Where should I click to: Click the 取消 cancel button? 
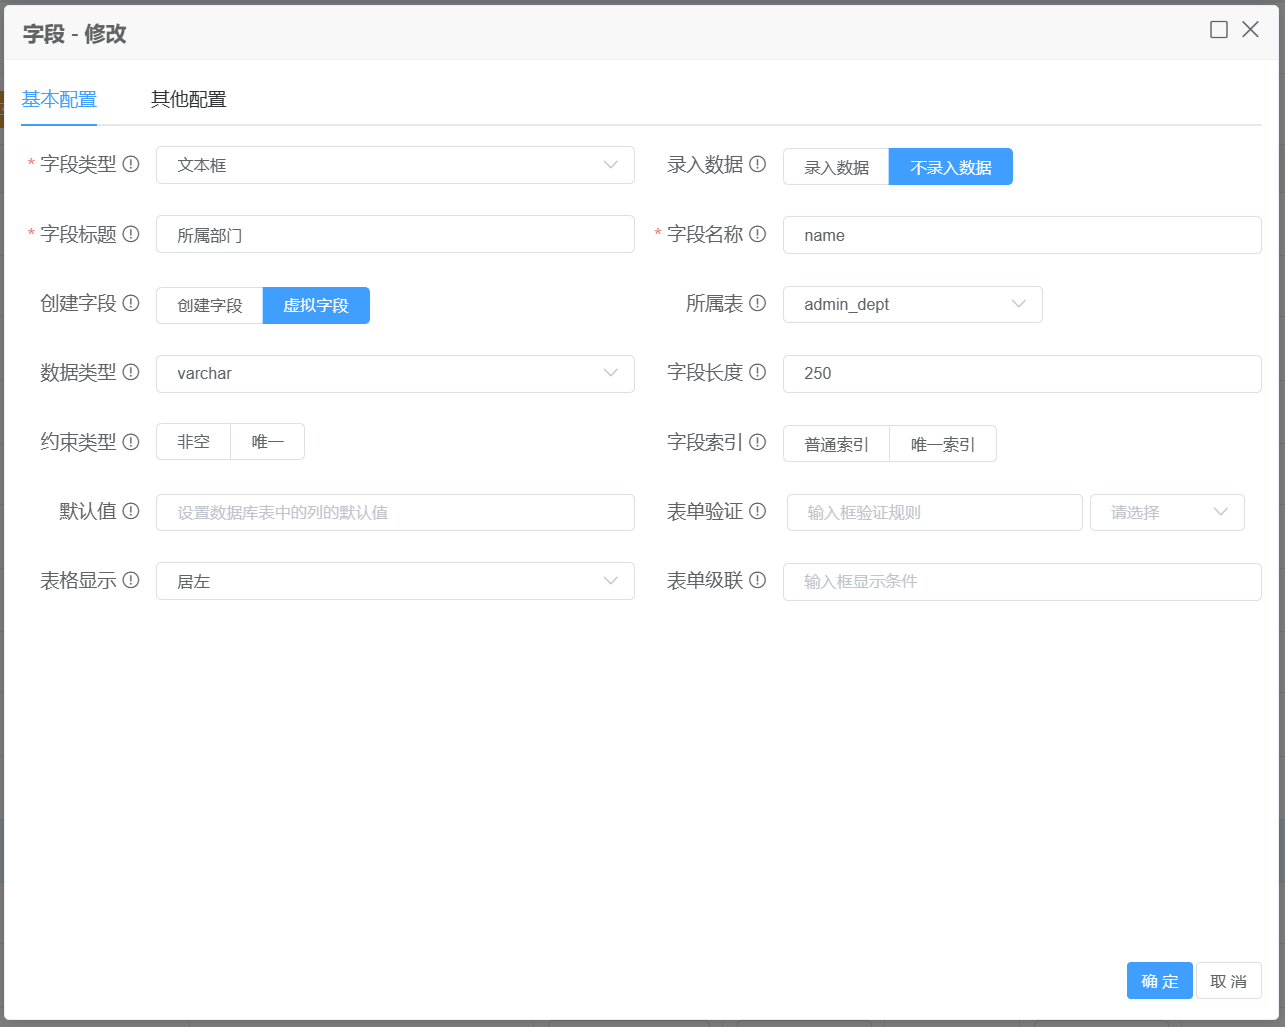click(1228, 981)
